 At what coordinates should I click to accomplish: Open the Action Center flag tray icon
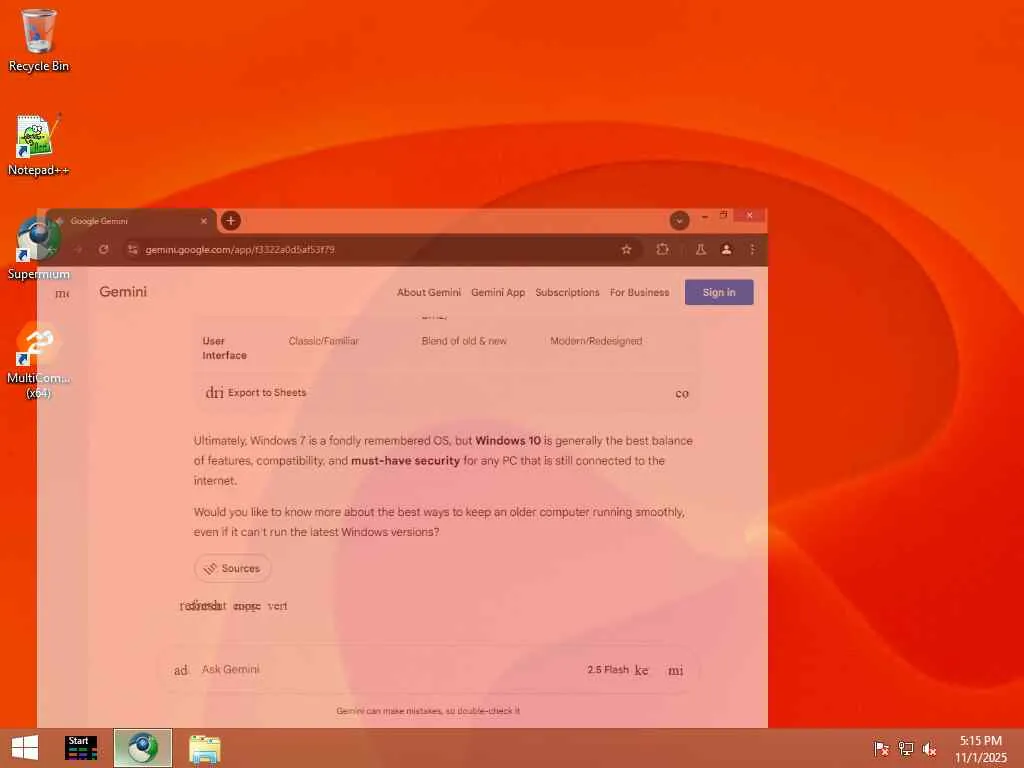(881, 748)
